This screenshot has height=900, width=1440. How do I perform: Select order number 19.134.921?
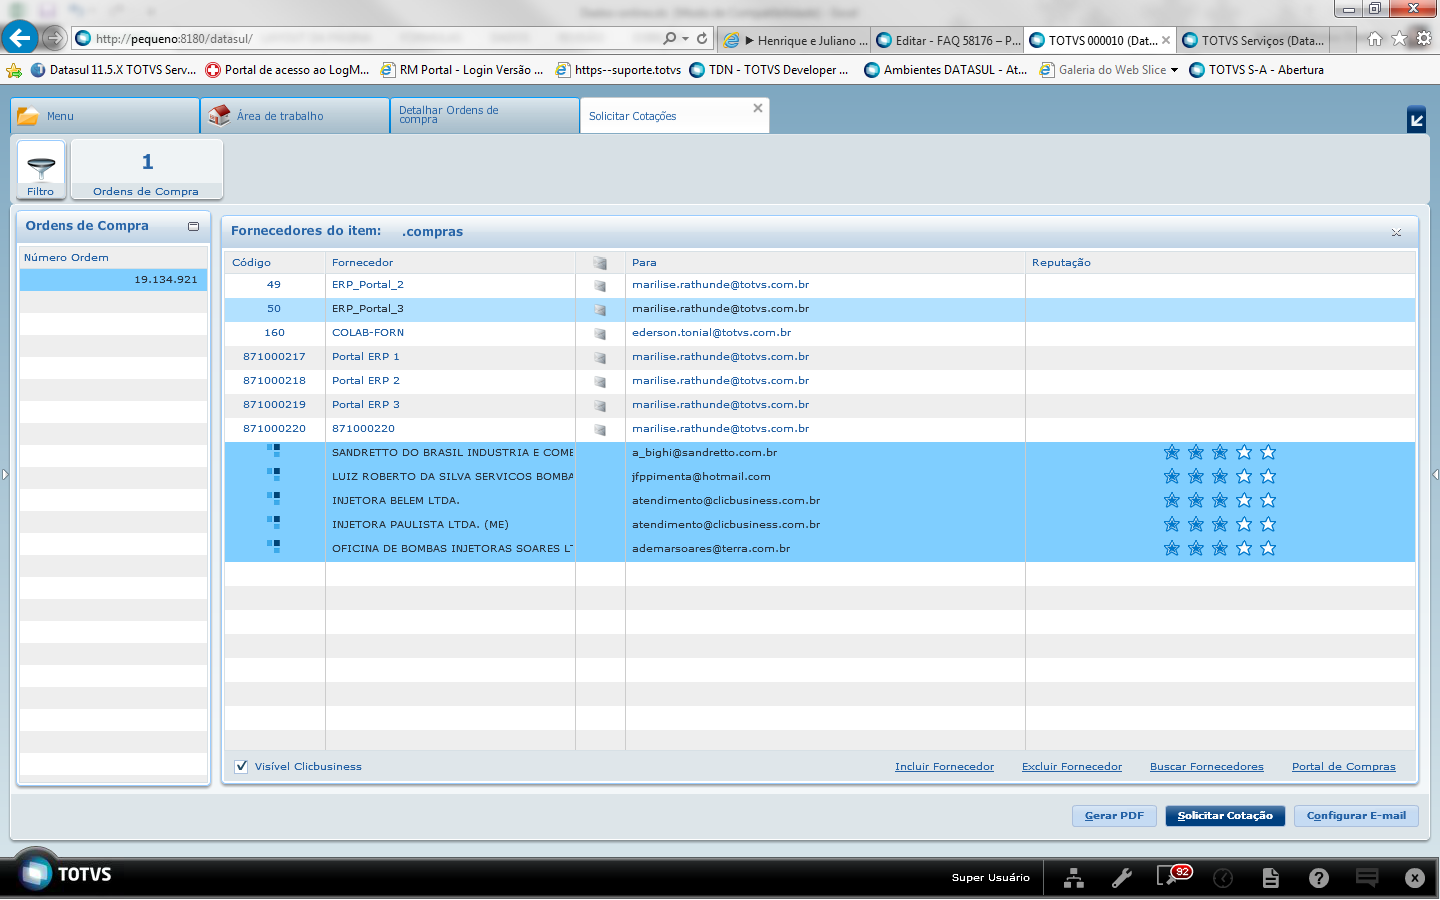click(114, 280)
